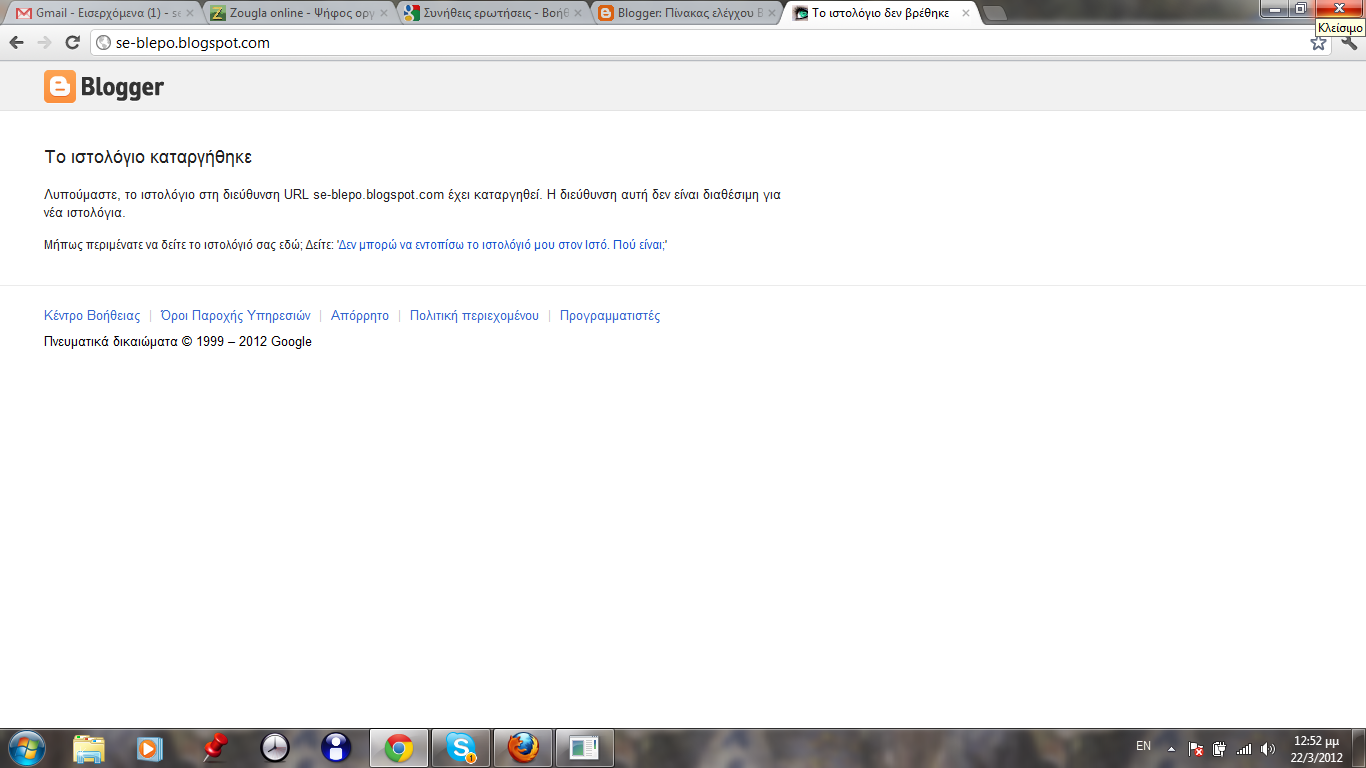Click the EN language indicator
The image size is (1366, 768).
pyautogui.click(x=1144, y=746)
